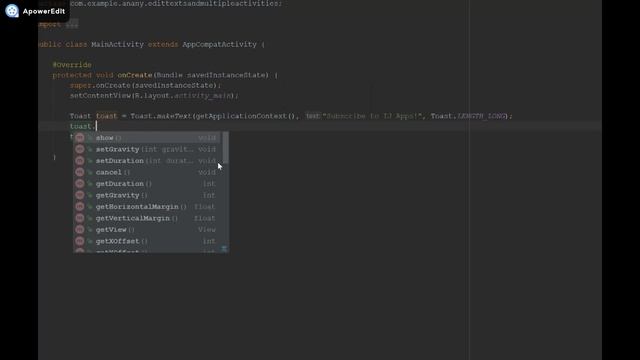Pick getHorizontalMargin() suggestion
Image resolution: width=640 pixels, height=360 pixels.
(x=147, y=207)
